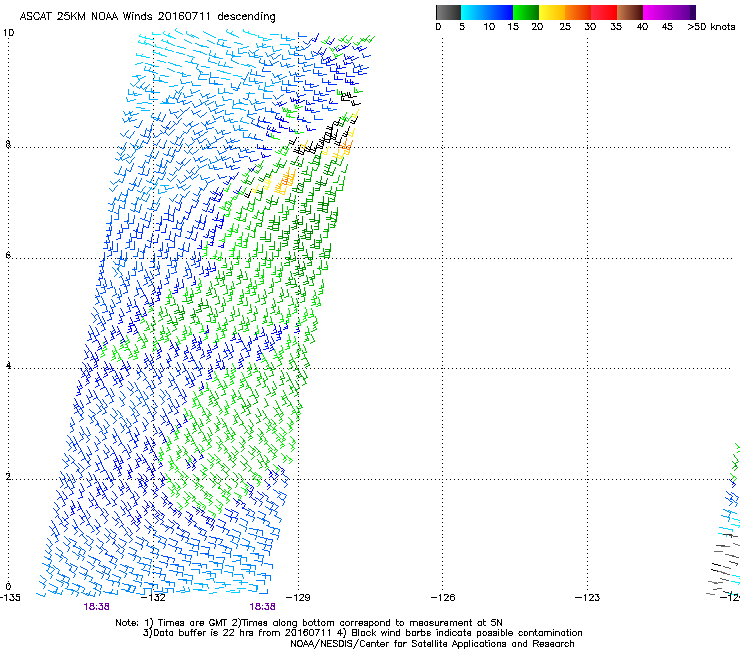Click latitude label 6 on left axis
The image size is (740, 650).
(x=8, y=255)
